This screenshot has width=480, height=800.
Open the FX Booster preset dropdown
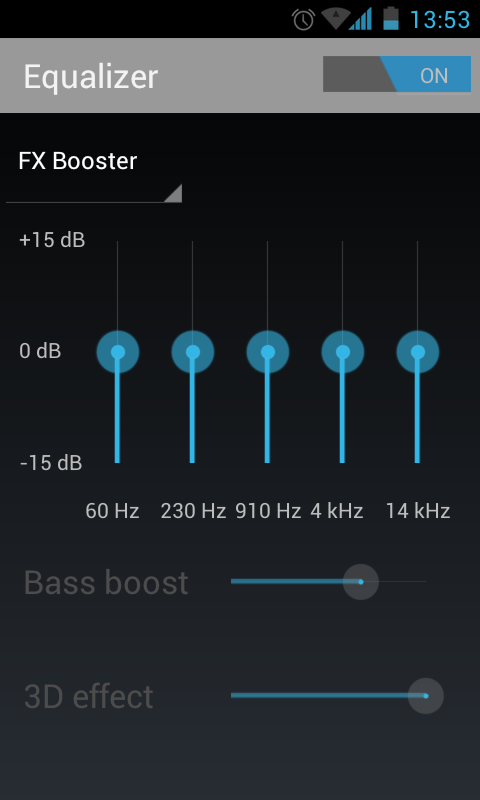click(94, 173)
